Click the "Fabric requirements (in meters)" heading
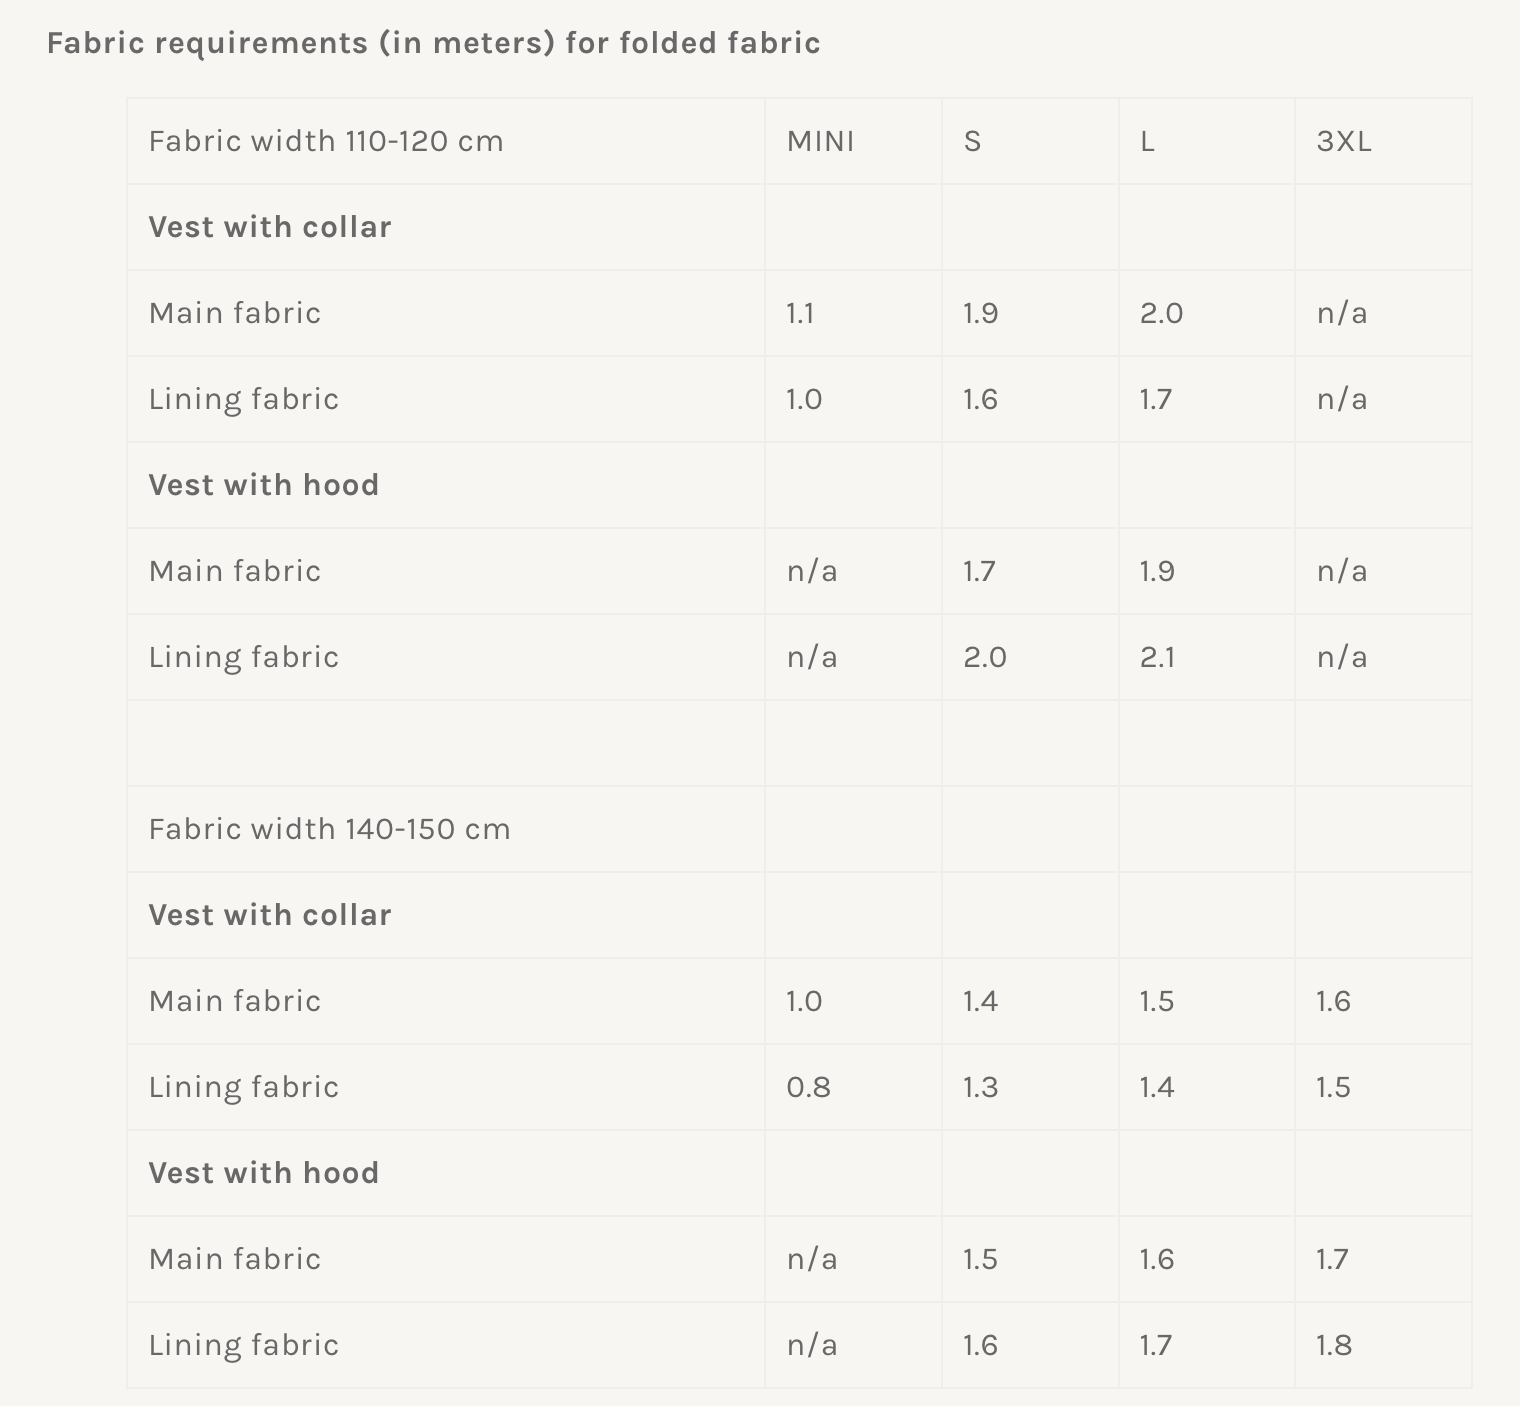The height and width of the screenshot is (1406, 1520). [x=433, y=43]
